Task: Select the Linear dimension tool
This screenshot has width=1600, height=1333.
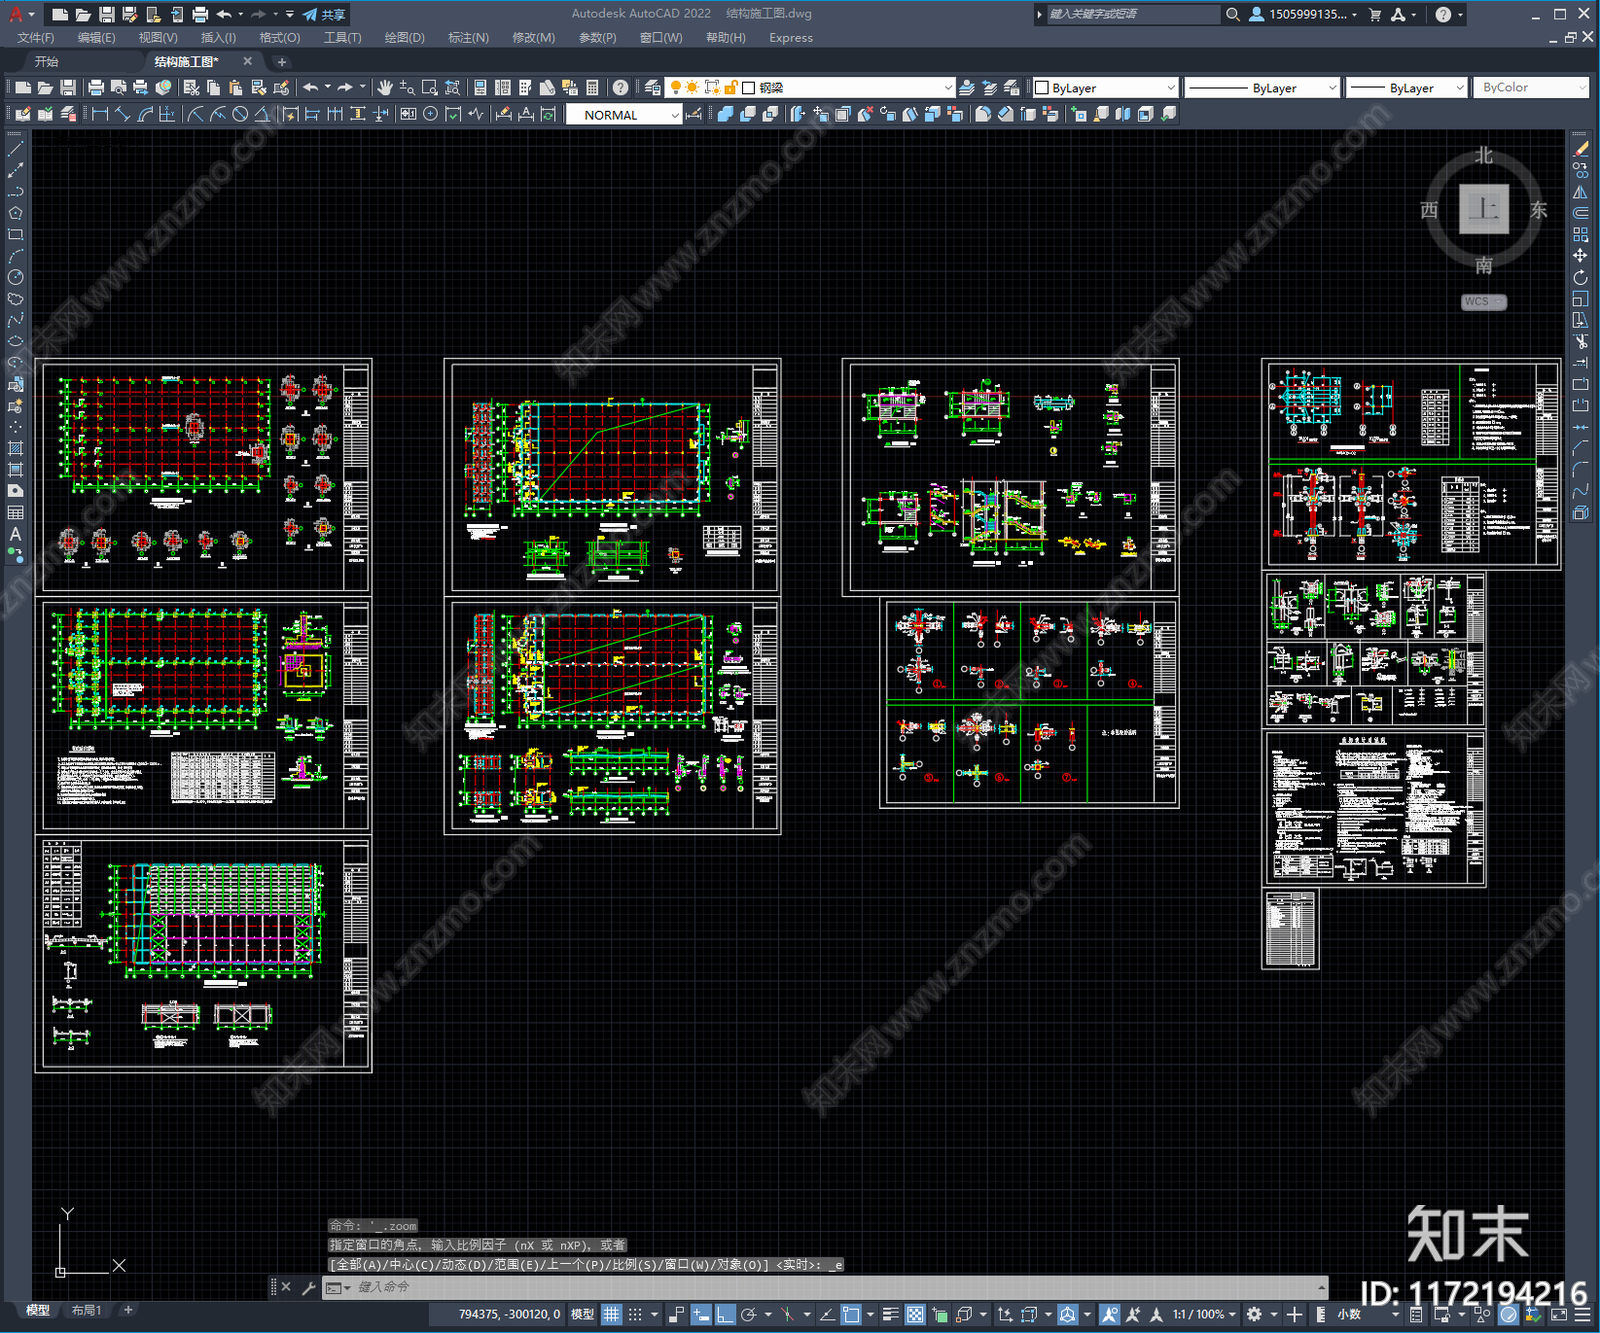Action: click(100, 115)
